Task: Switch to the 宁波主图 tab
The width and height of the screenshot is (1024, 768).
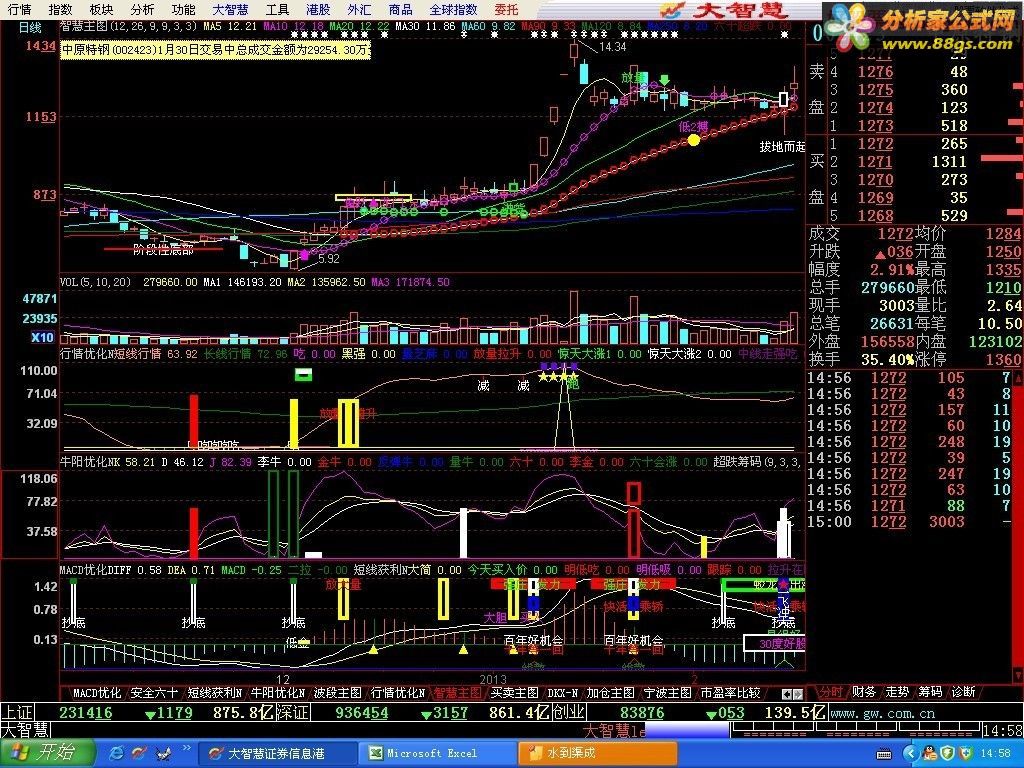Action: [667, 693]
